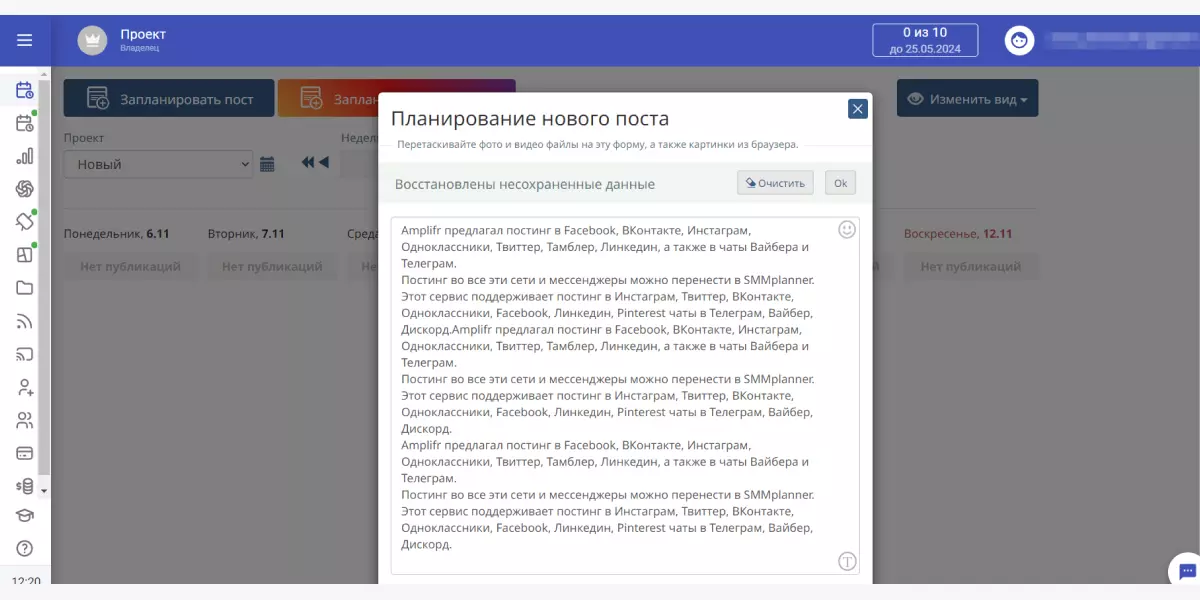
Task: Click the 12:20 clock in the sidebar
Action: pyautogui.click(x=26, y=581)
